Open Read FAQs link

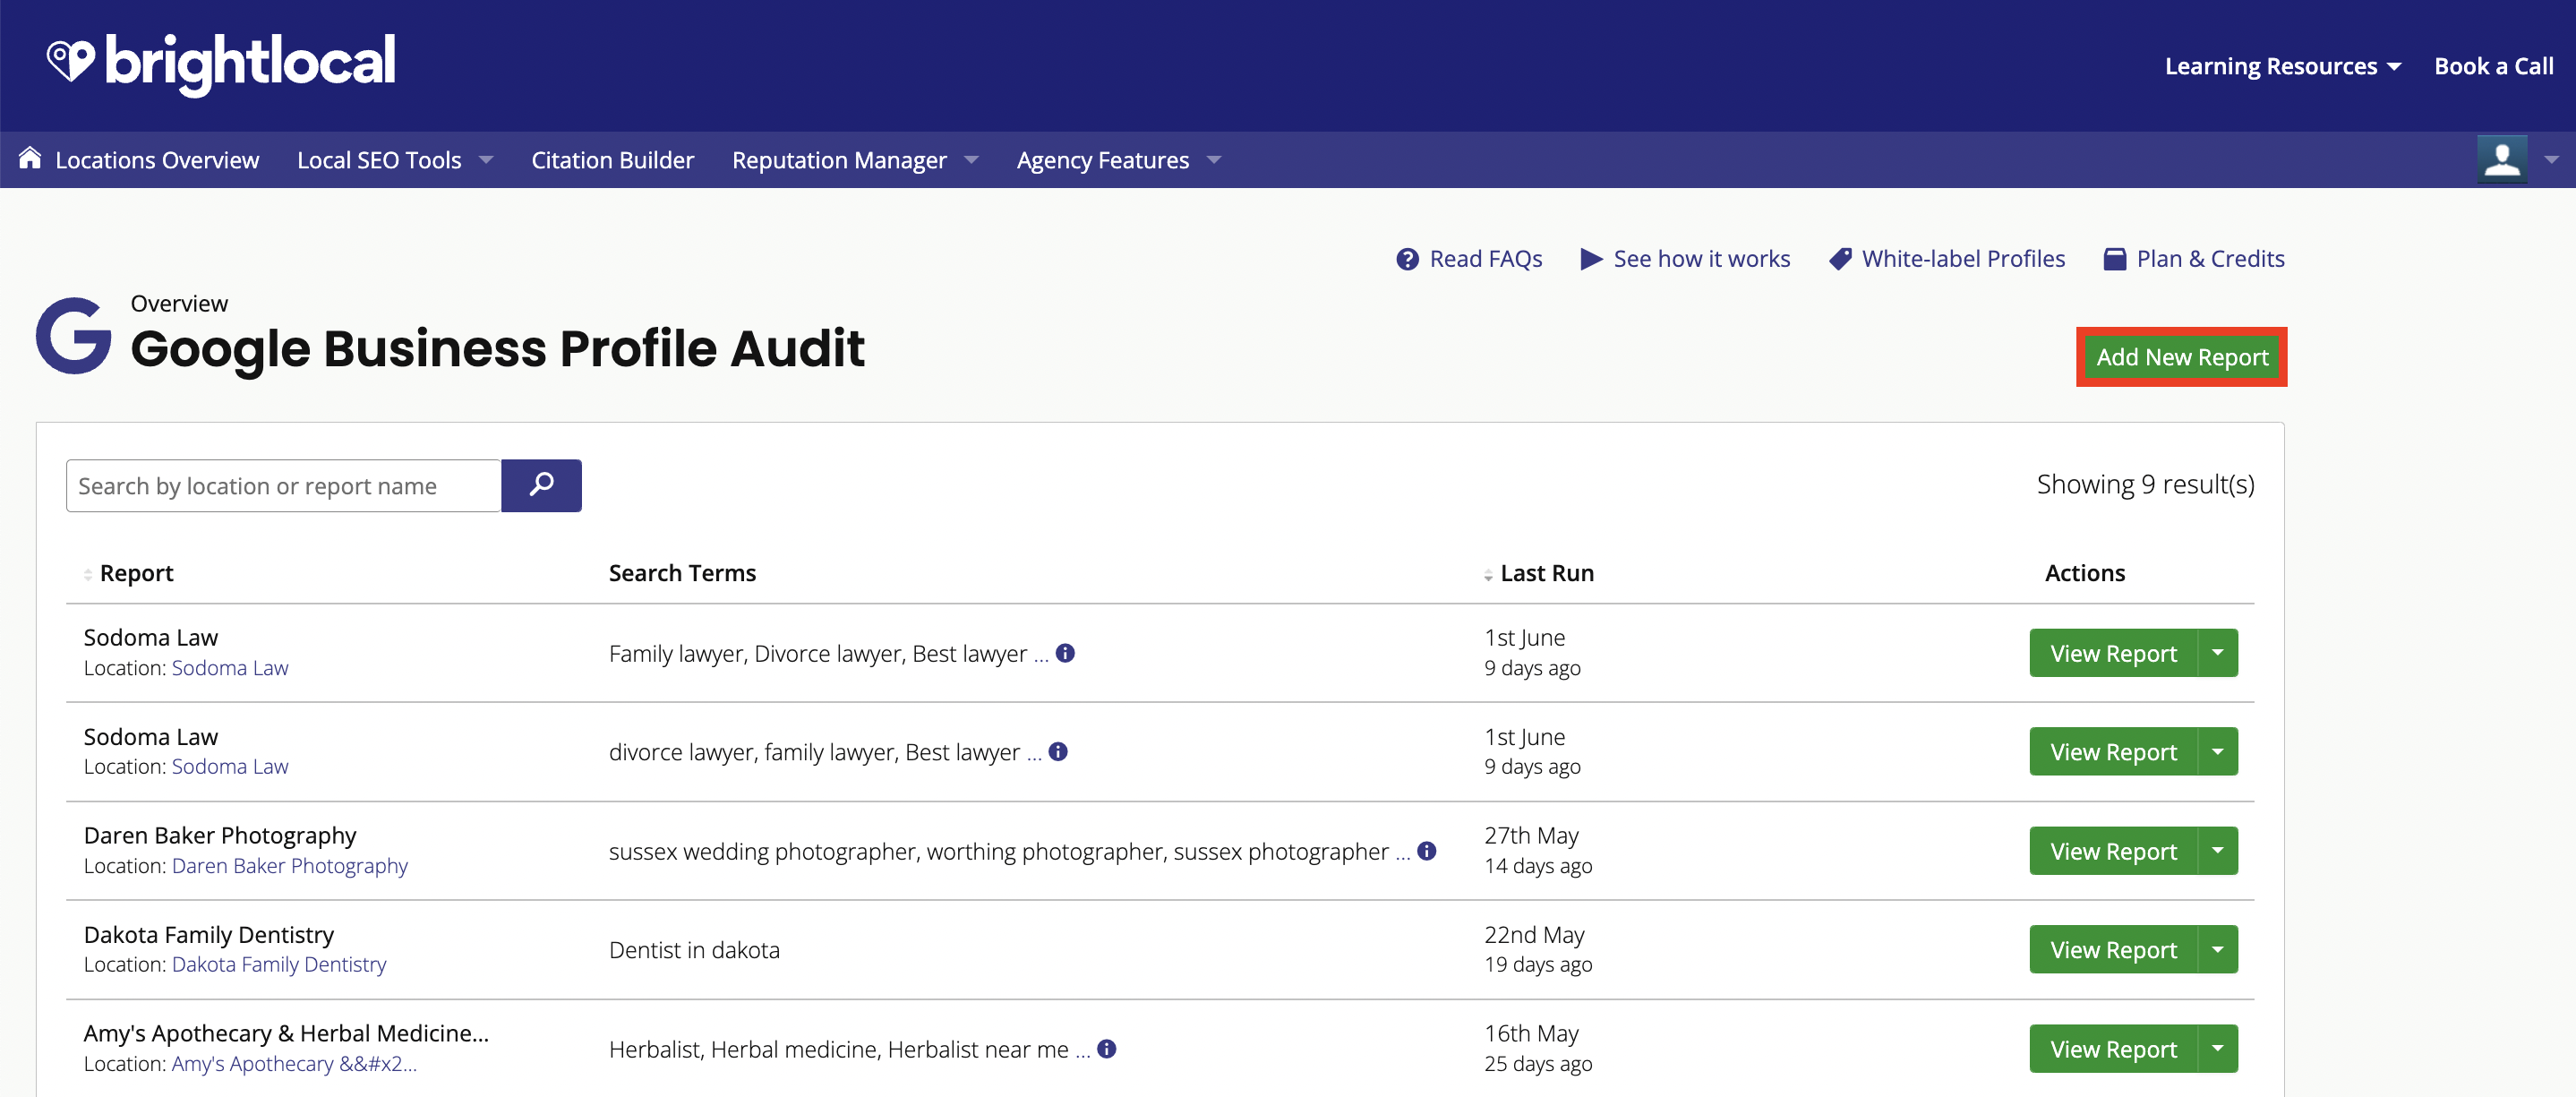point(1485,259)
